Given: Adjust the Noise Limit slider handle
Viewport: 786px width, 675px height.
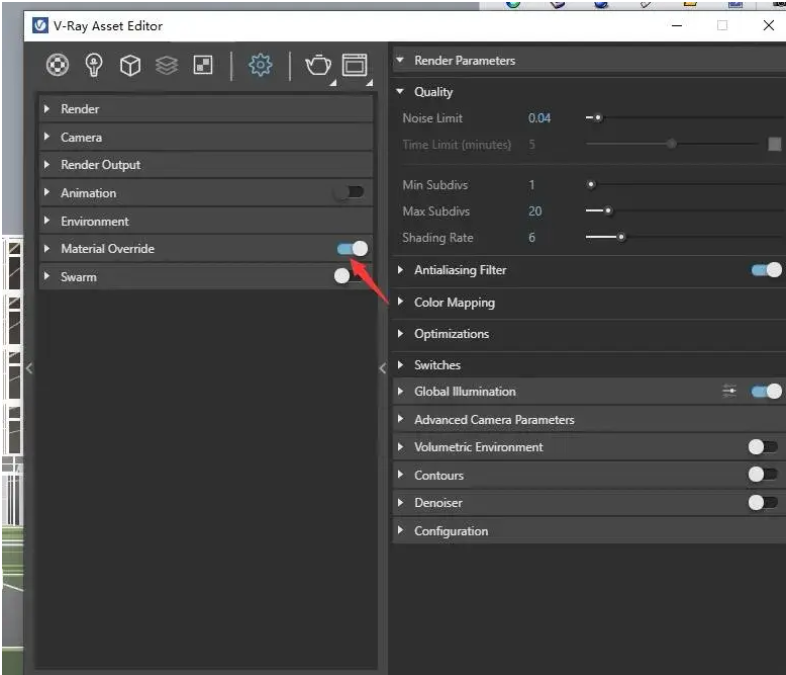Looking at the screenshot, I should [598, 118].
